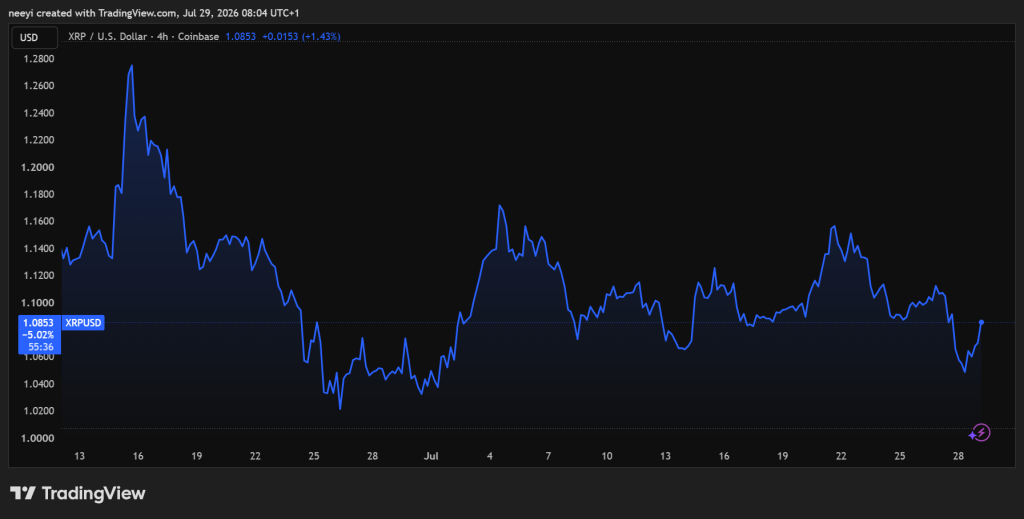
Task: Click the 1.0000 price axis label
Action: click(39, 438)
